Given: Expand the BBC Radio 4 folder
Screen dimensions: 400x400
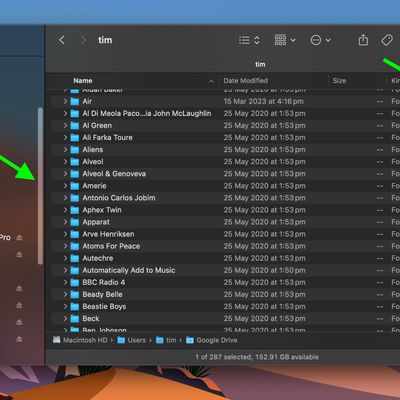Looking at the screenshot, I should [x=65, y=282].
